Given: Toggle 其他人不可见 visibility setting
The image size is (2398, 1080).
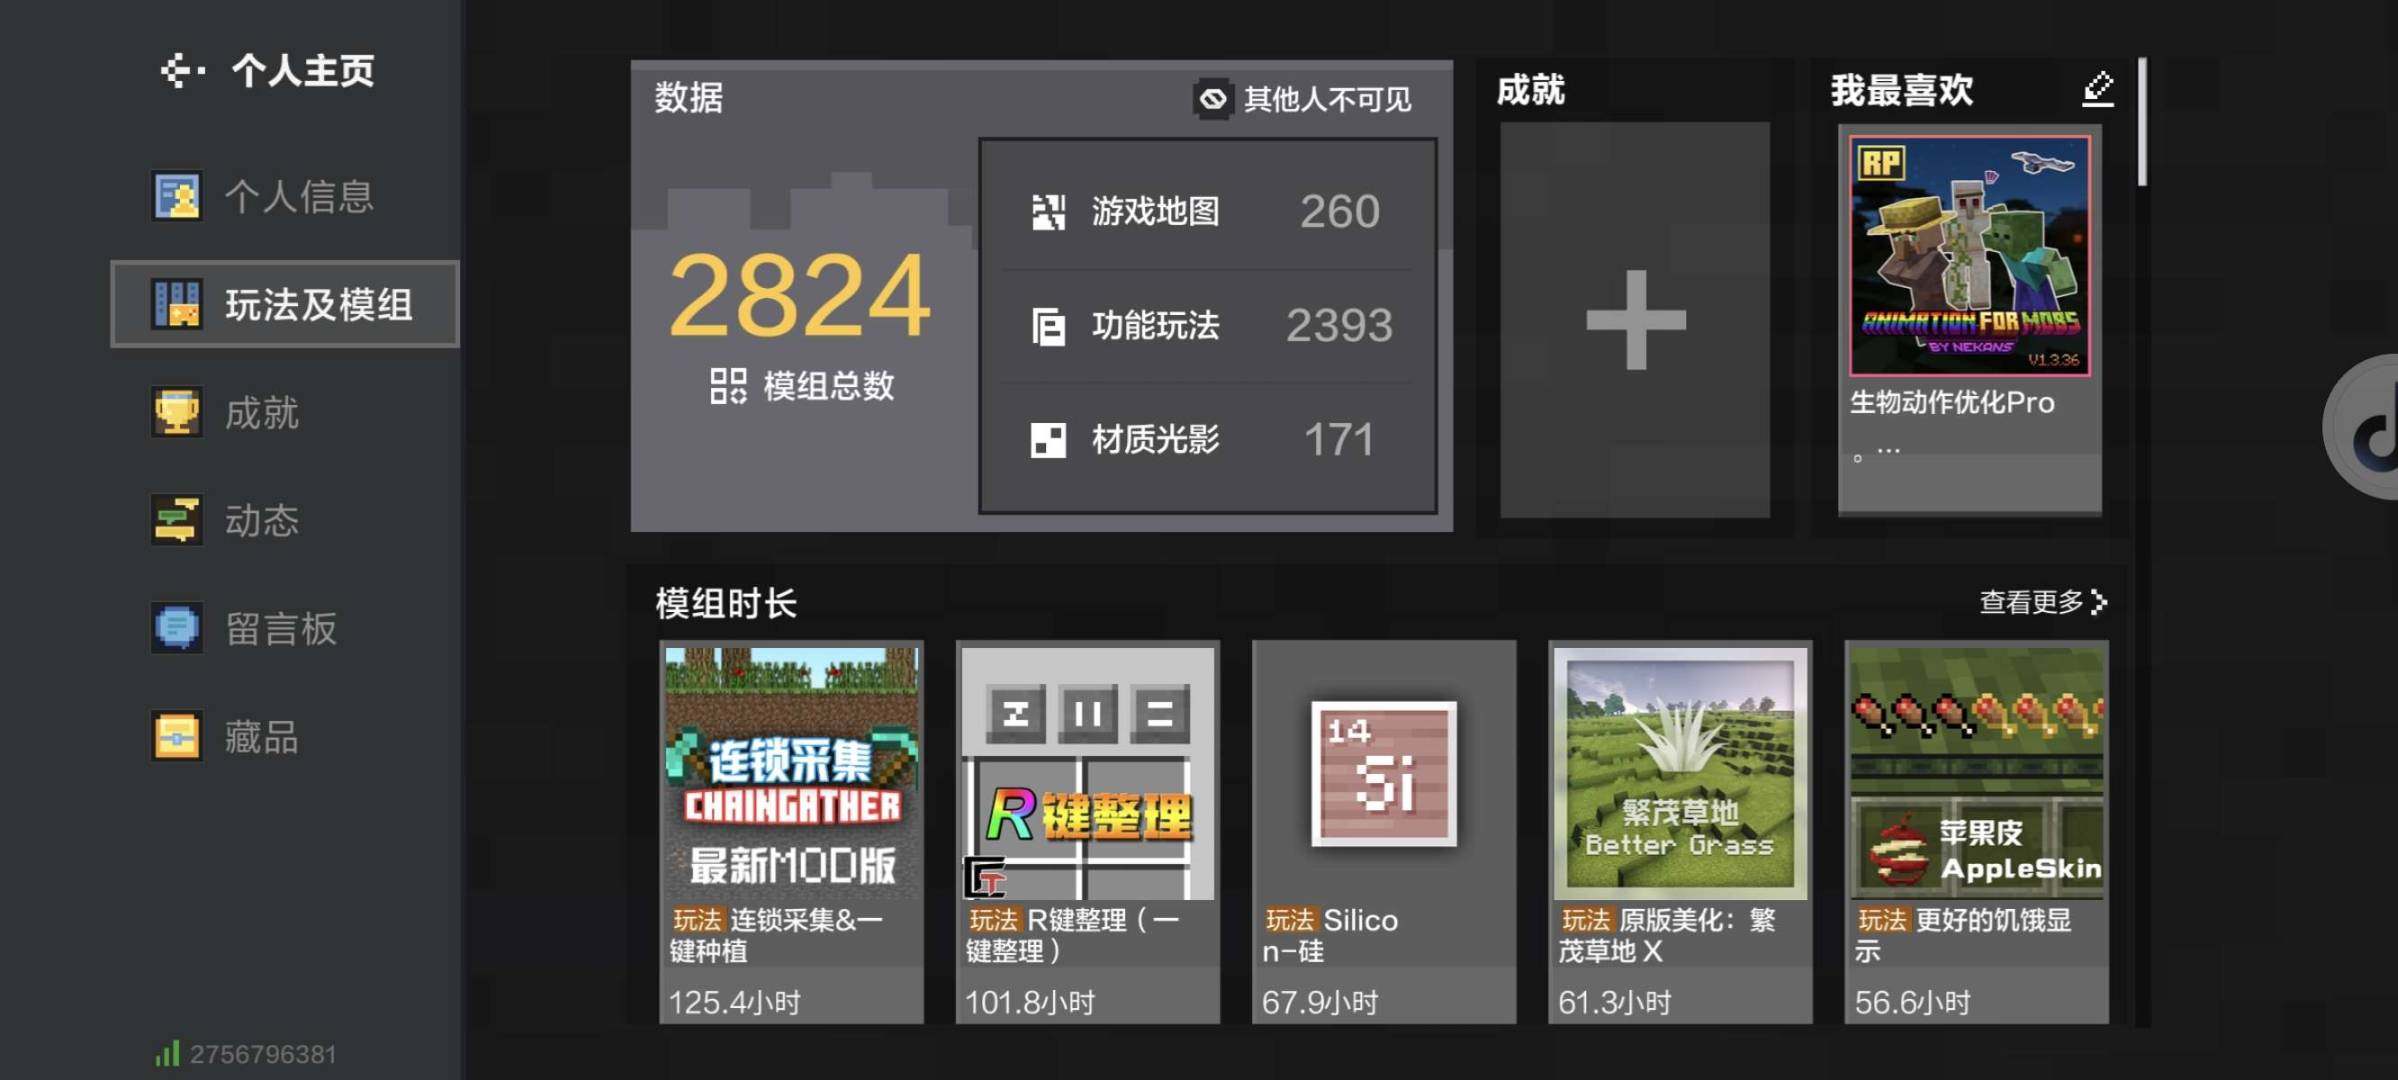Looking at the screenshot, I should point(1213,100).
